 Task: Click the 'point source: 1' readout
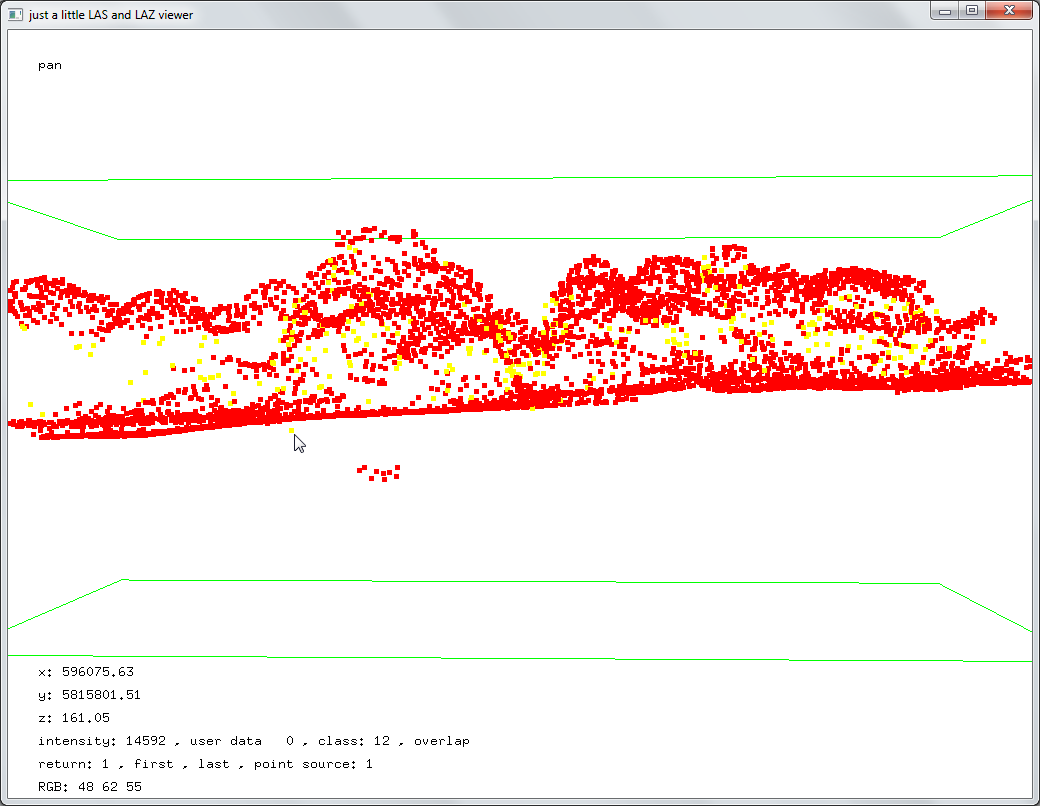(313, 764)
